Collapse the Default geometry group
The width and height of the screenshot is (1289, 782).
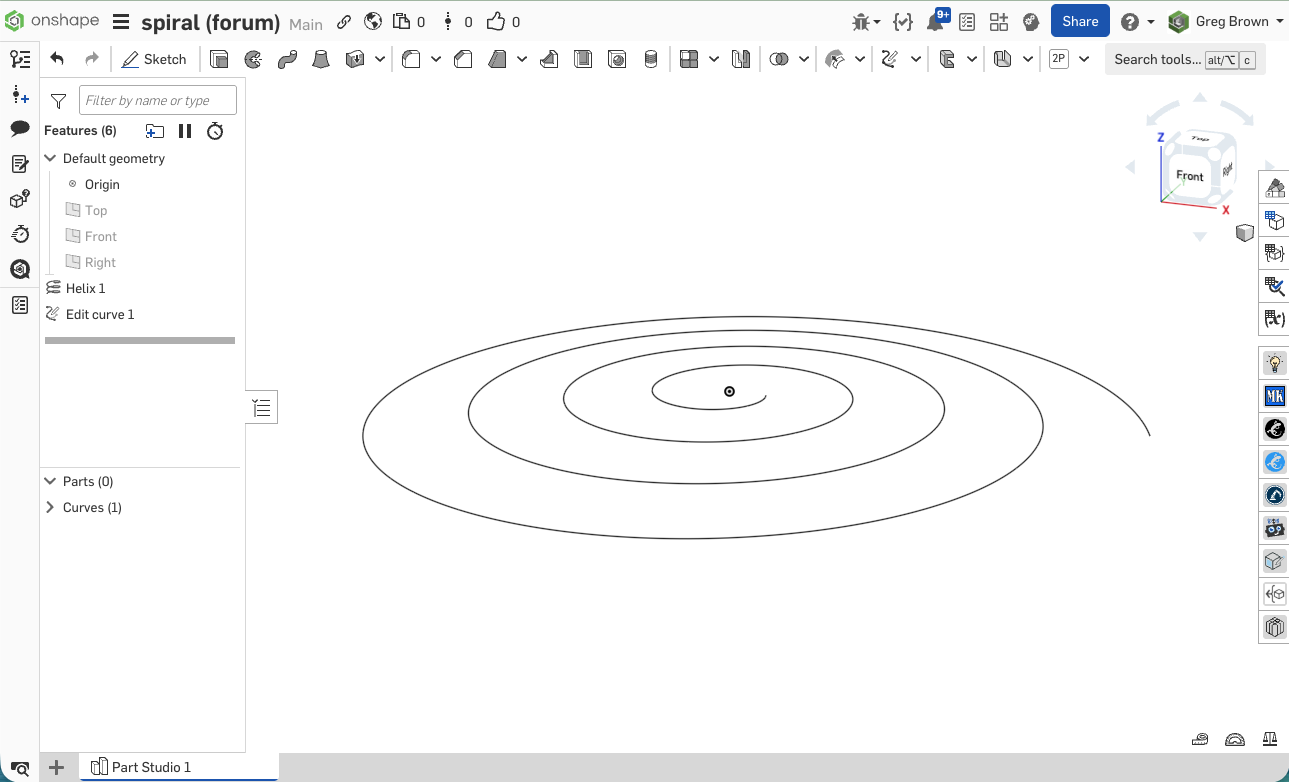pos(50,158)
